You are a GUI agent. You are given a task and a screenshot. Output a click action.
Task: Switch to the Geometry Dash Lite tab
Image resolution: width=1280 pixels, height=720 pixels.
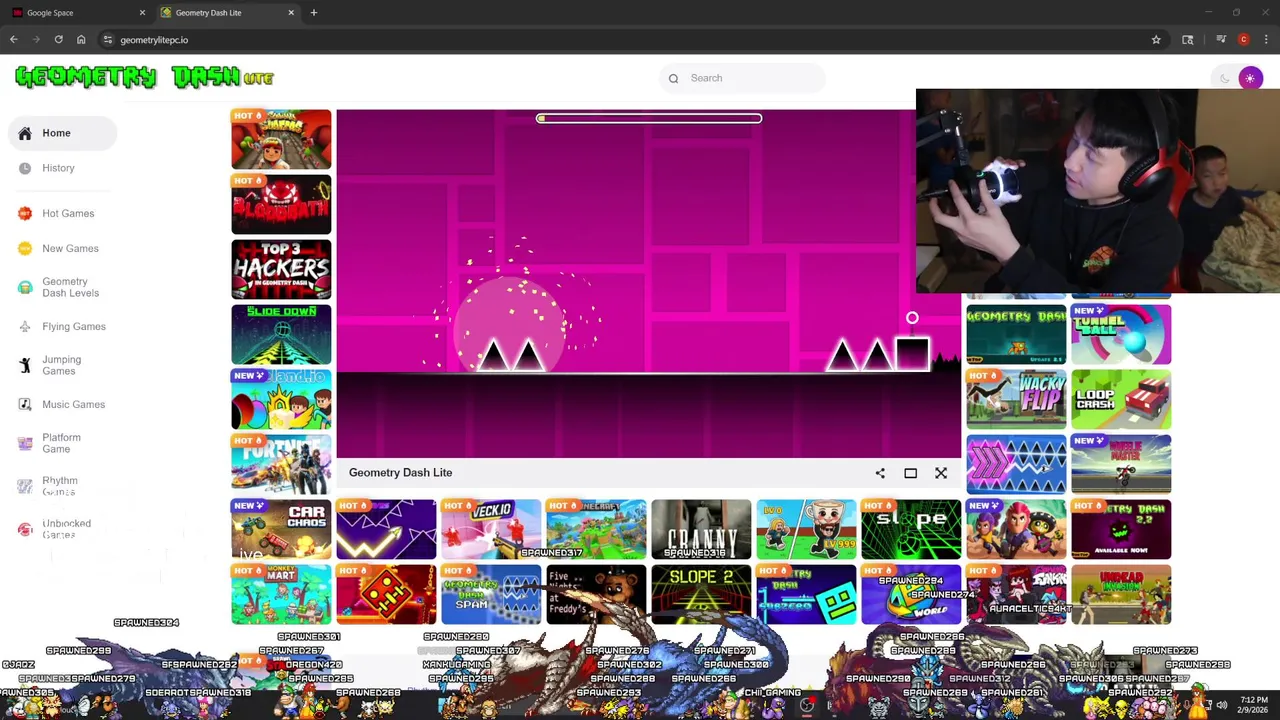[x=228, y=13]
